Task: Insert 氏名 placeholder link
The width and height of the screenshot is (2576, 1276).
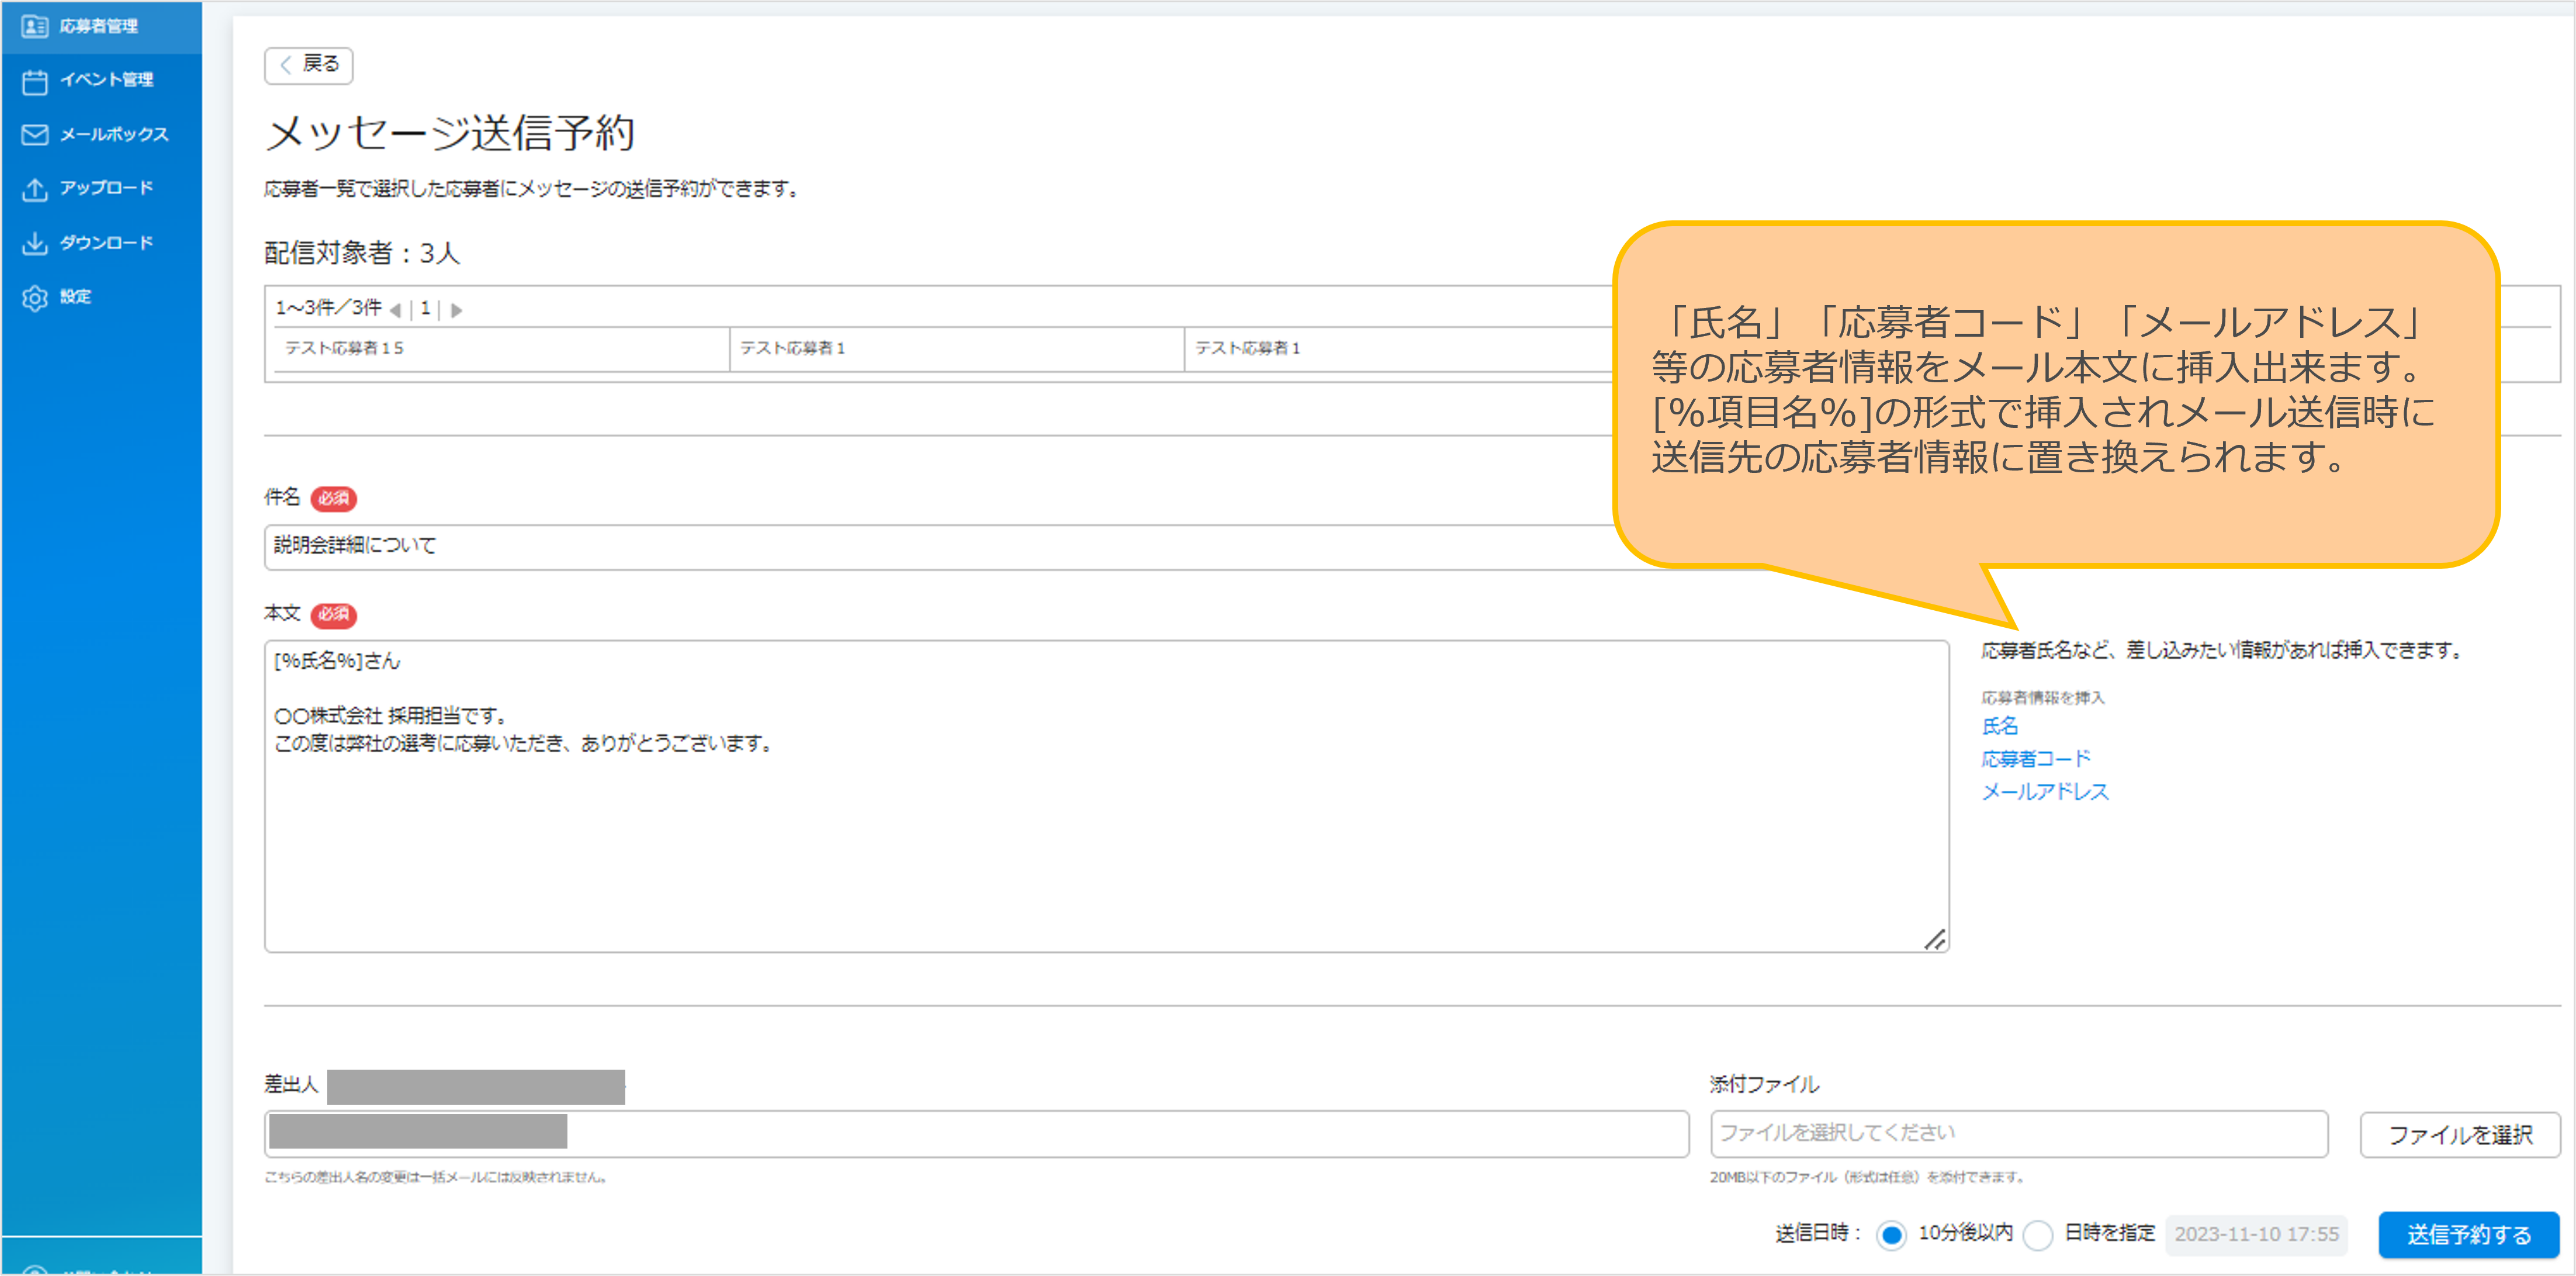Action: [2000, 727]
